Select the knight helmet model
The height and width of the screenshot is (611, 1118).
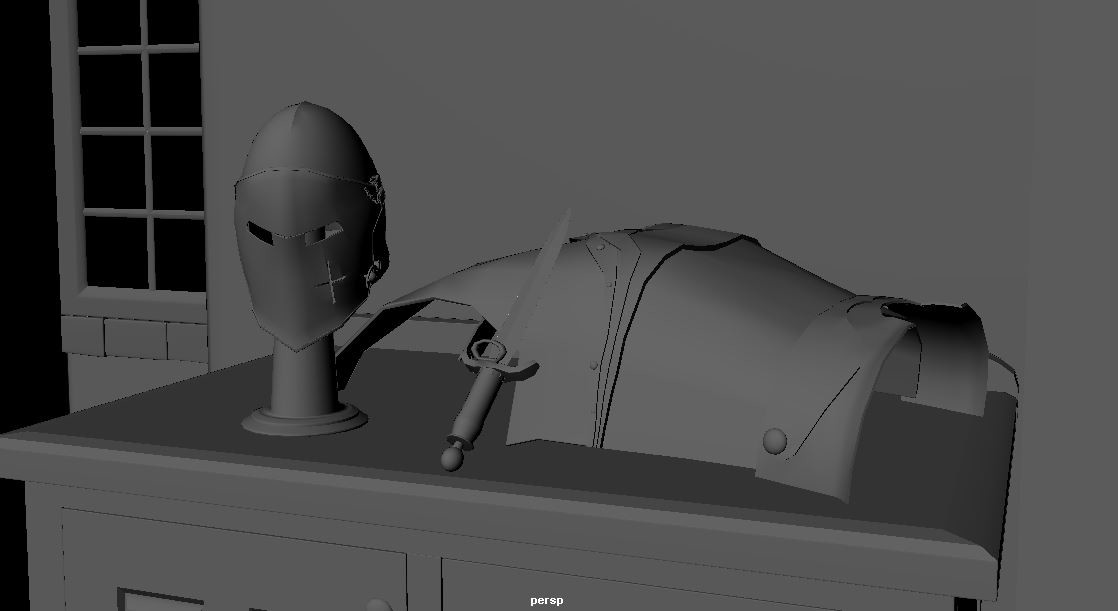[310, 225]
